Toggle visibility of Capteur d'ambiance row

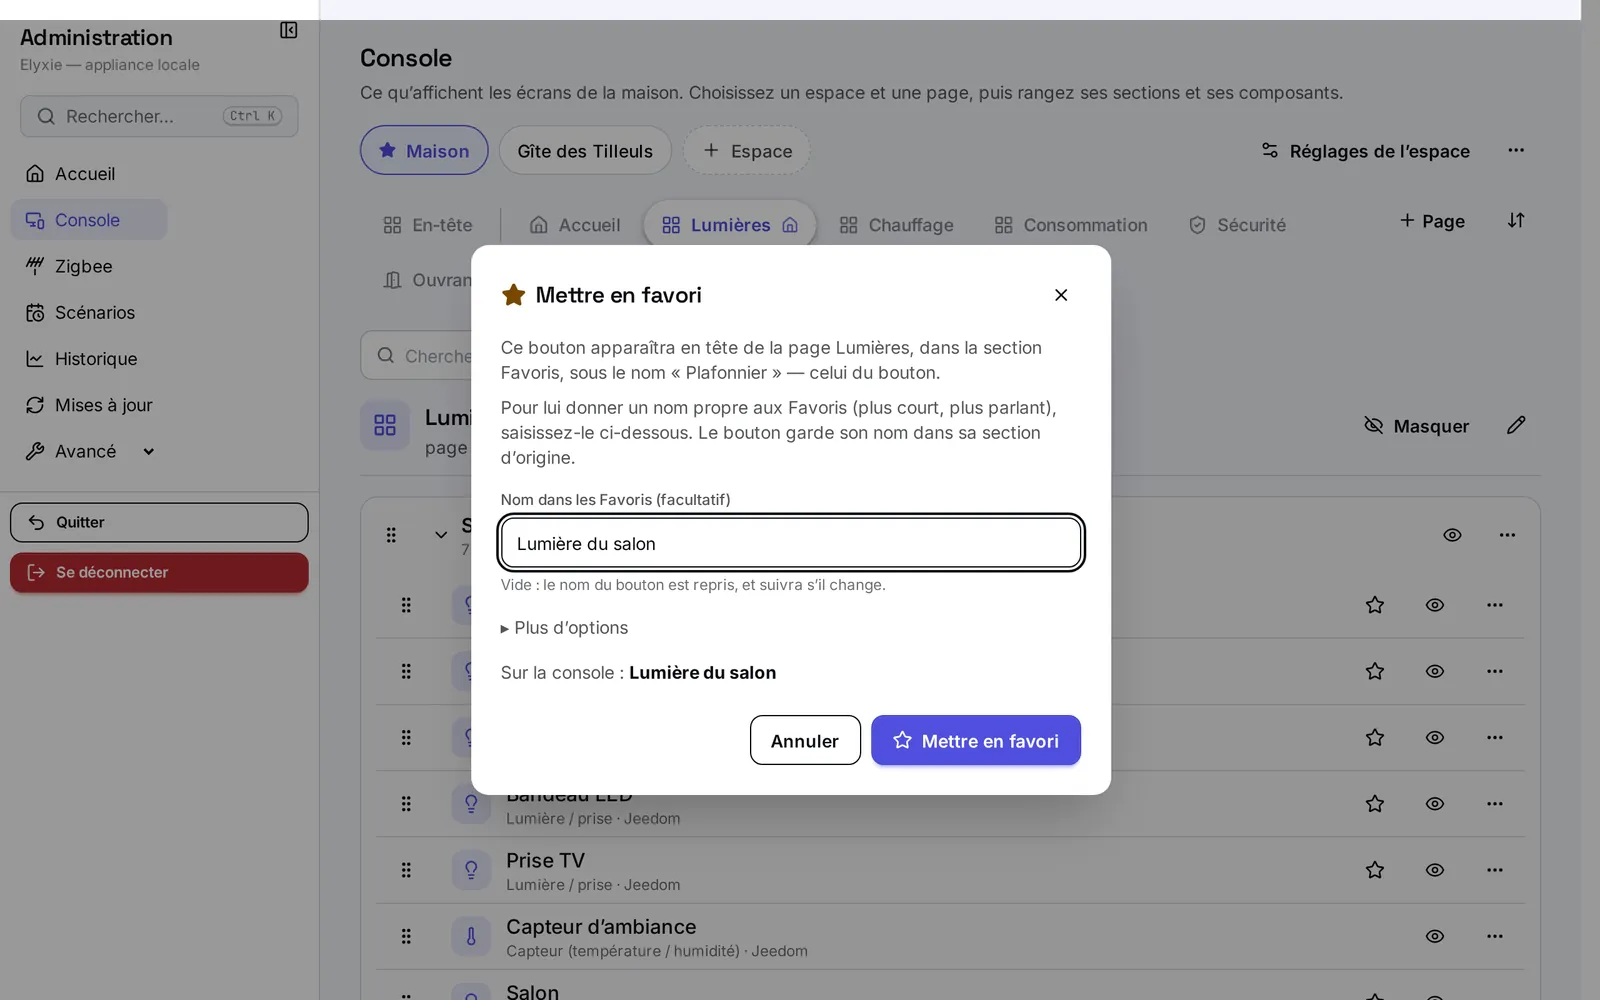point(1435,936)
